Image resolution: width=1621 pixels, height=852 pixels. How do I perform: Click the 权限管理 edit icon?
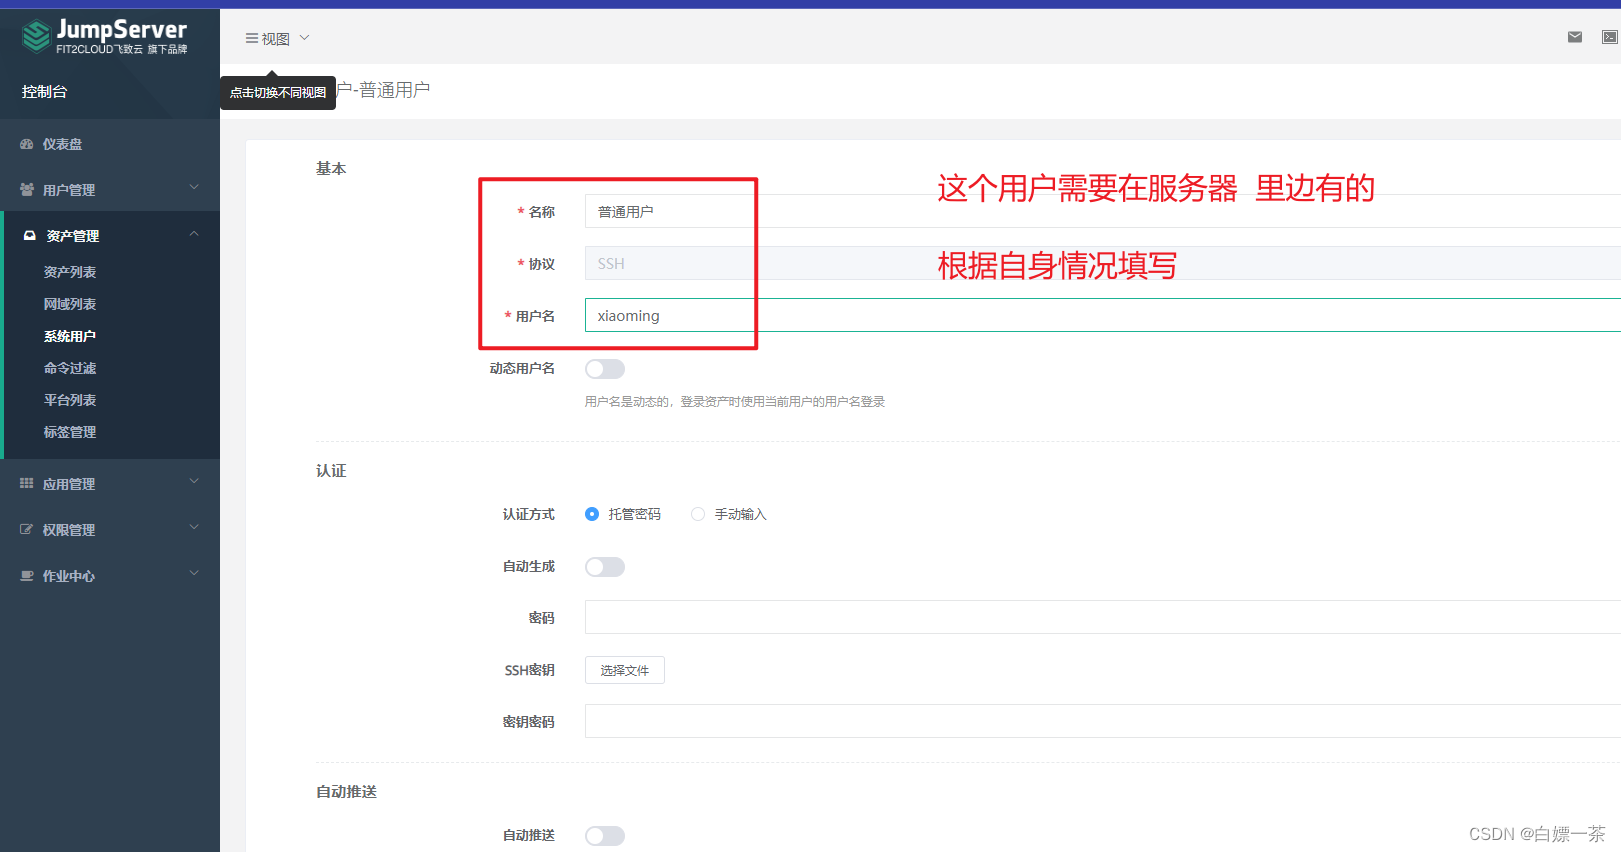pyautogui.click(x=27, y=529)
